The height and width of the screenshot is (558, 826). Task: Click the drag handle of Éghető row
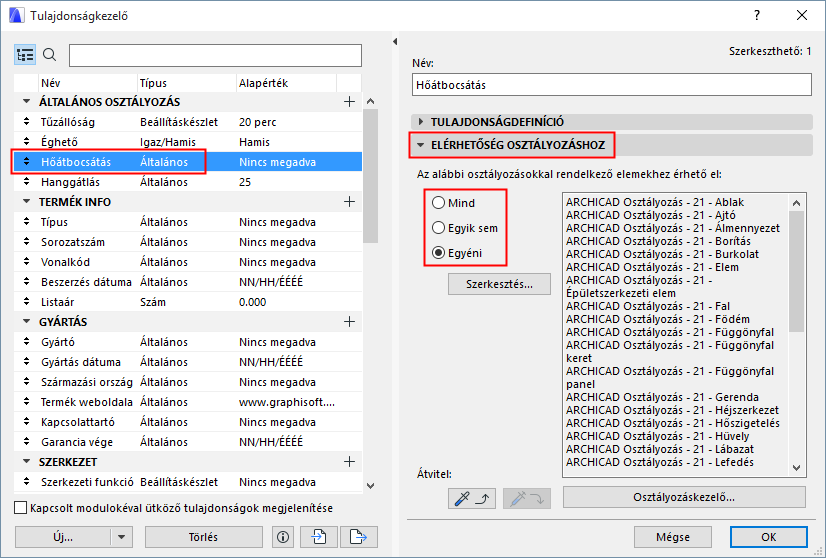click(26, 142)
